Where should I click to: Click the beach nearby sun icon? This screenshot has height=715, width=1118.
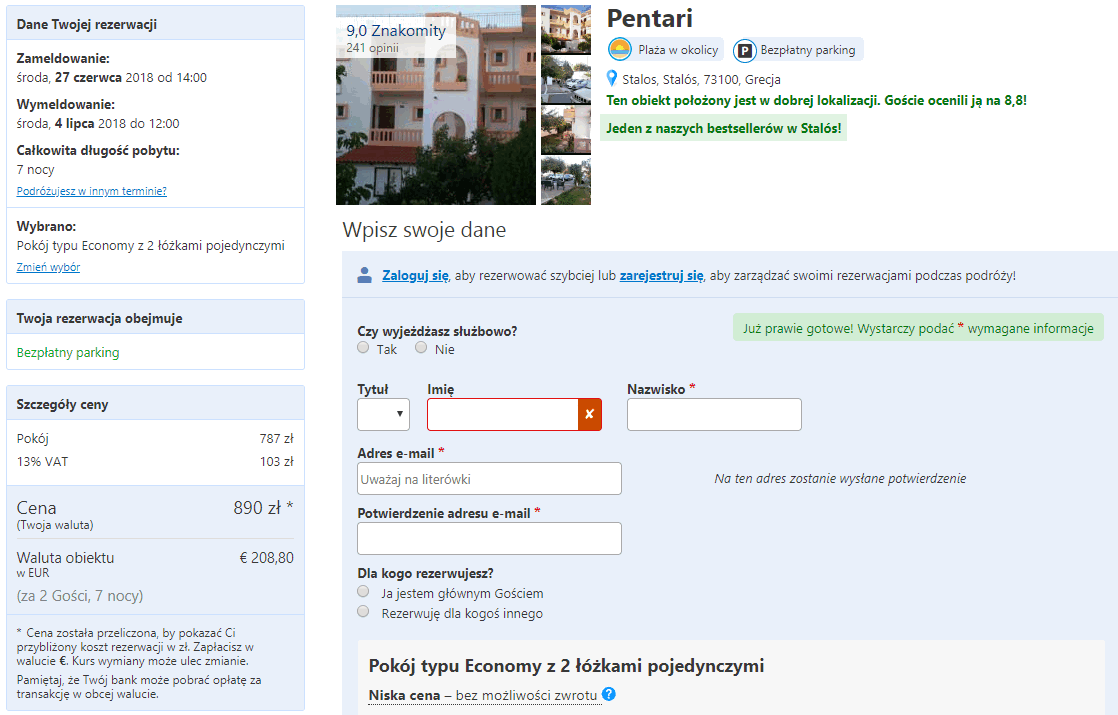pos(620,50)
